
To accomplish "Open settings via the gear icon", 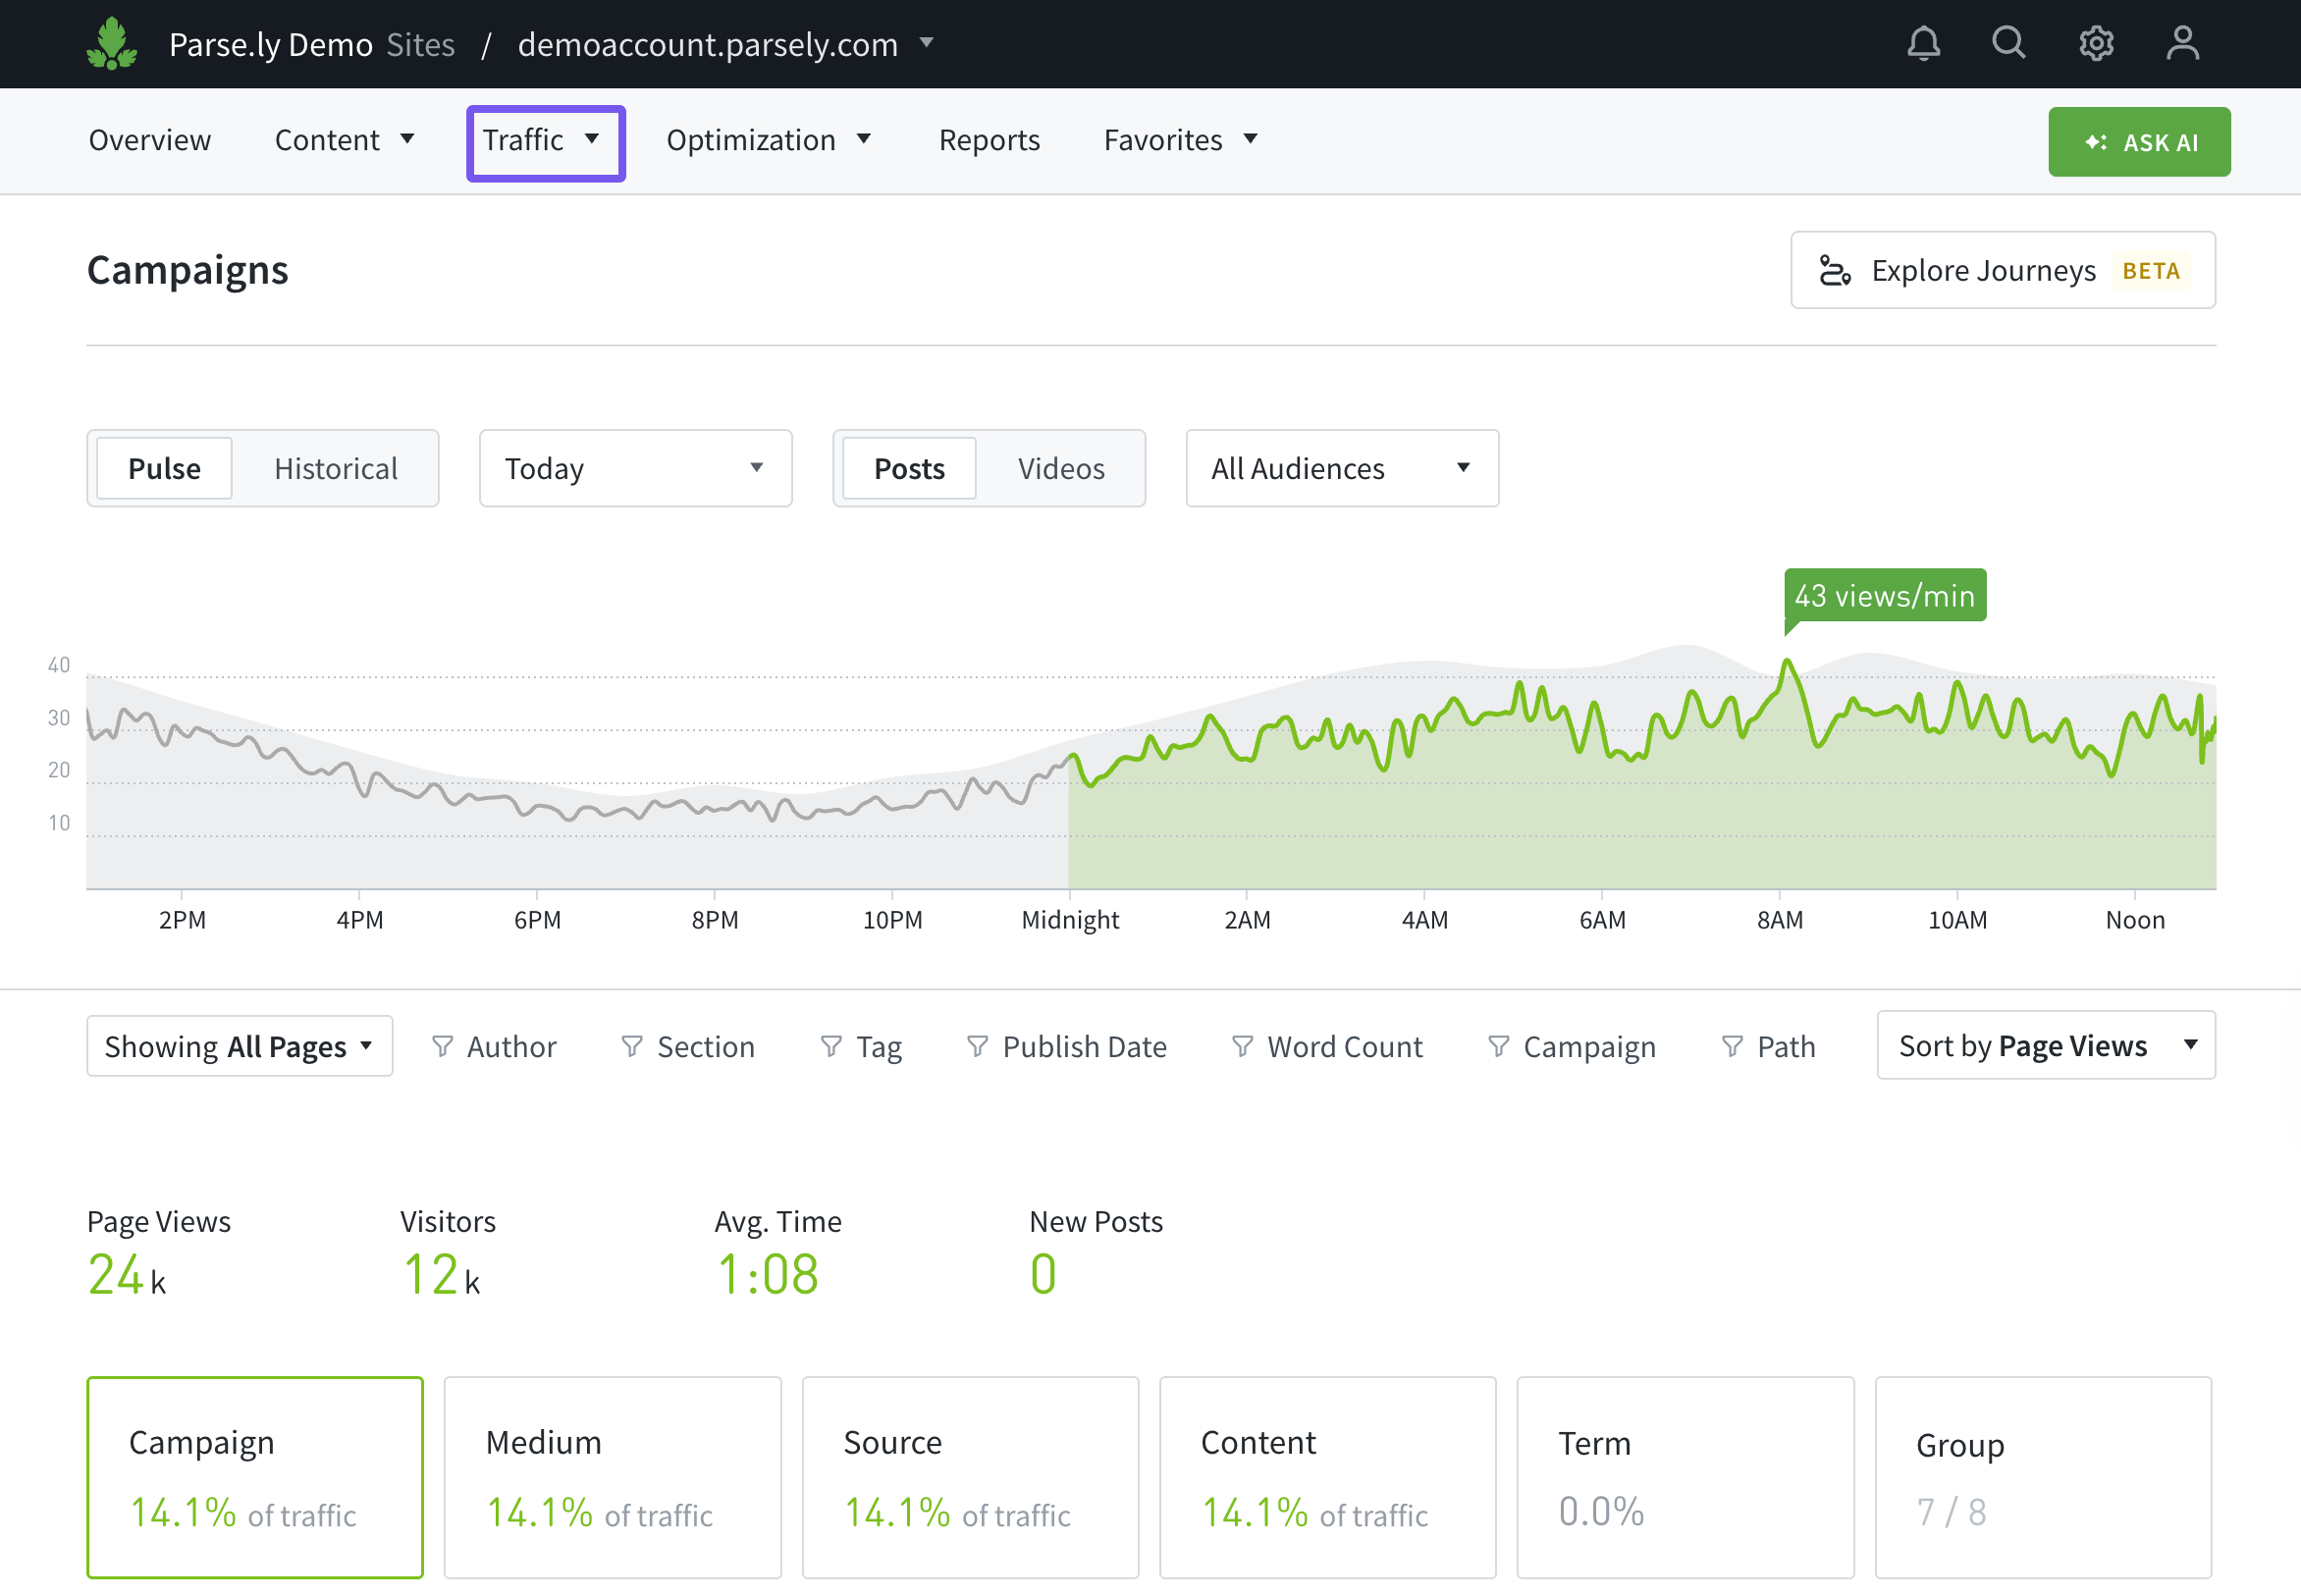I will pos(2095,44).
